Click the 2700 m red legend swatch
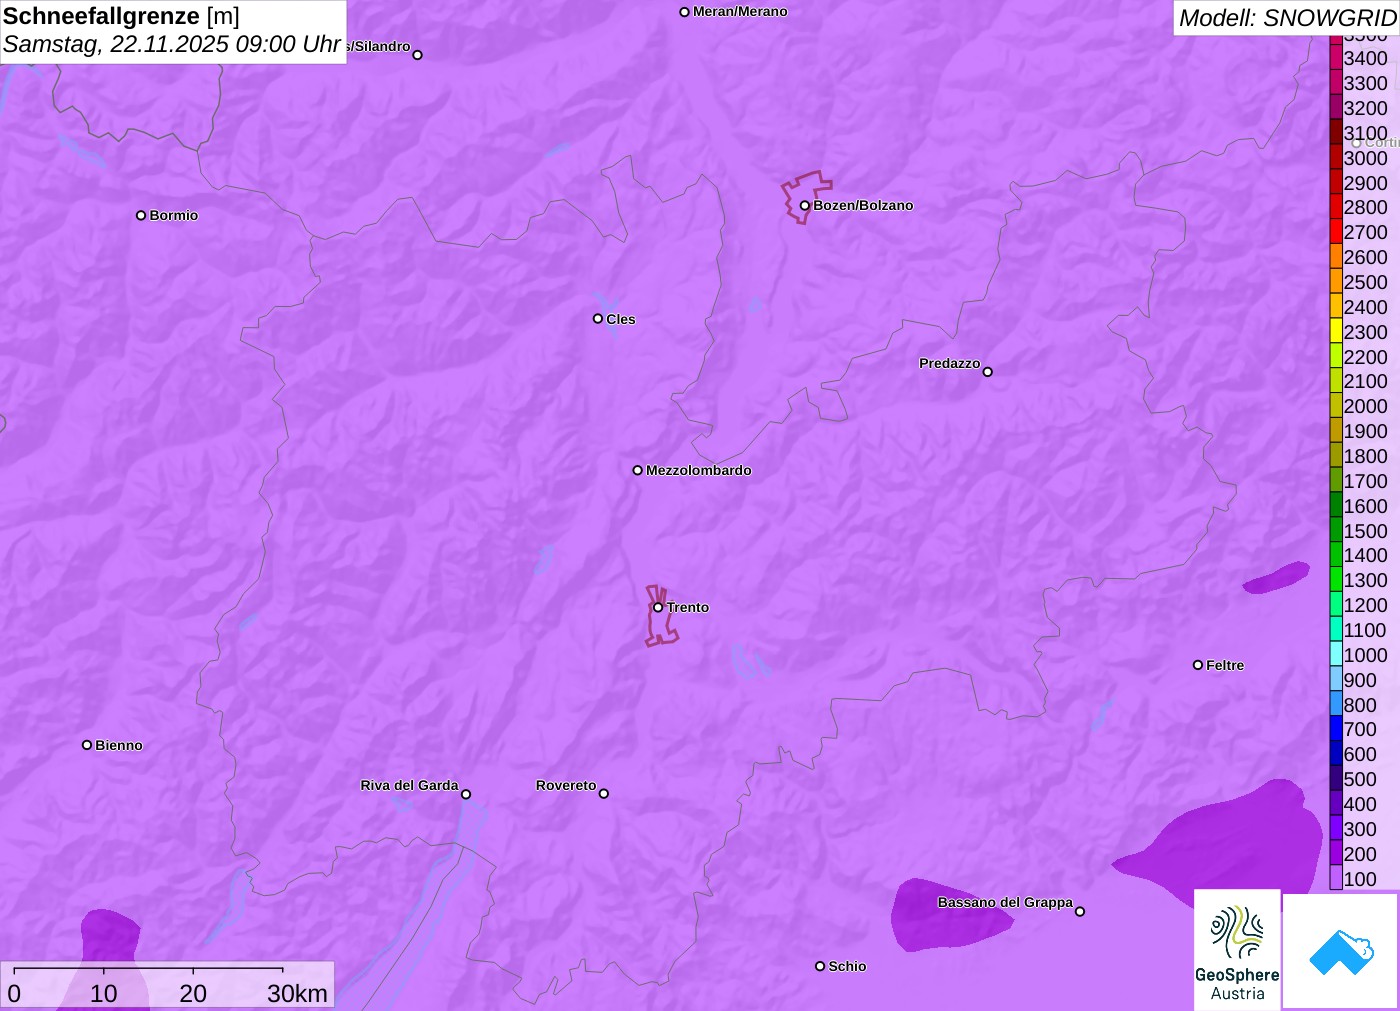Screen dimensions: 1400x1011 pyautogui.click(x=1336, y=231)
